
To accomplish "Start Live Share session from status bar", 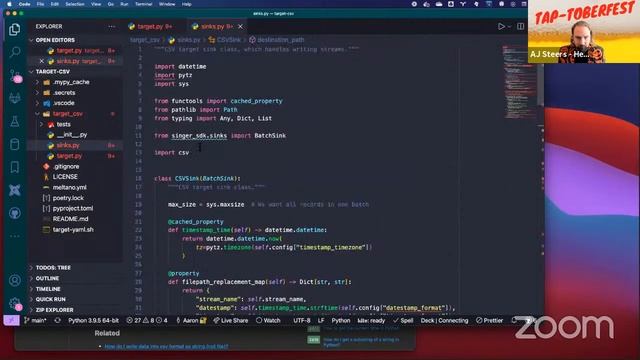I will [231, 320].
